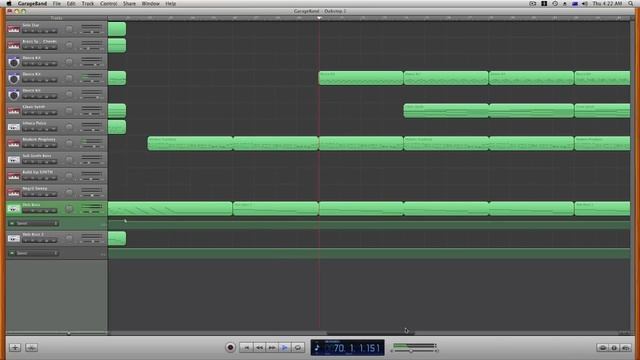Select the first Modern Prophecy region
Image resolution: width=640 pixels, height=360 pixels.
tap(190, 143)
